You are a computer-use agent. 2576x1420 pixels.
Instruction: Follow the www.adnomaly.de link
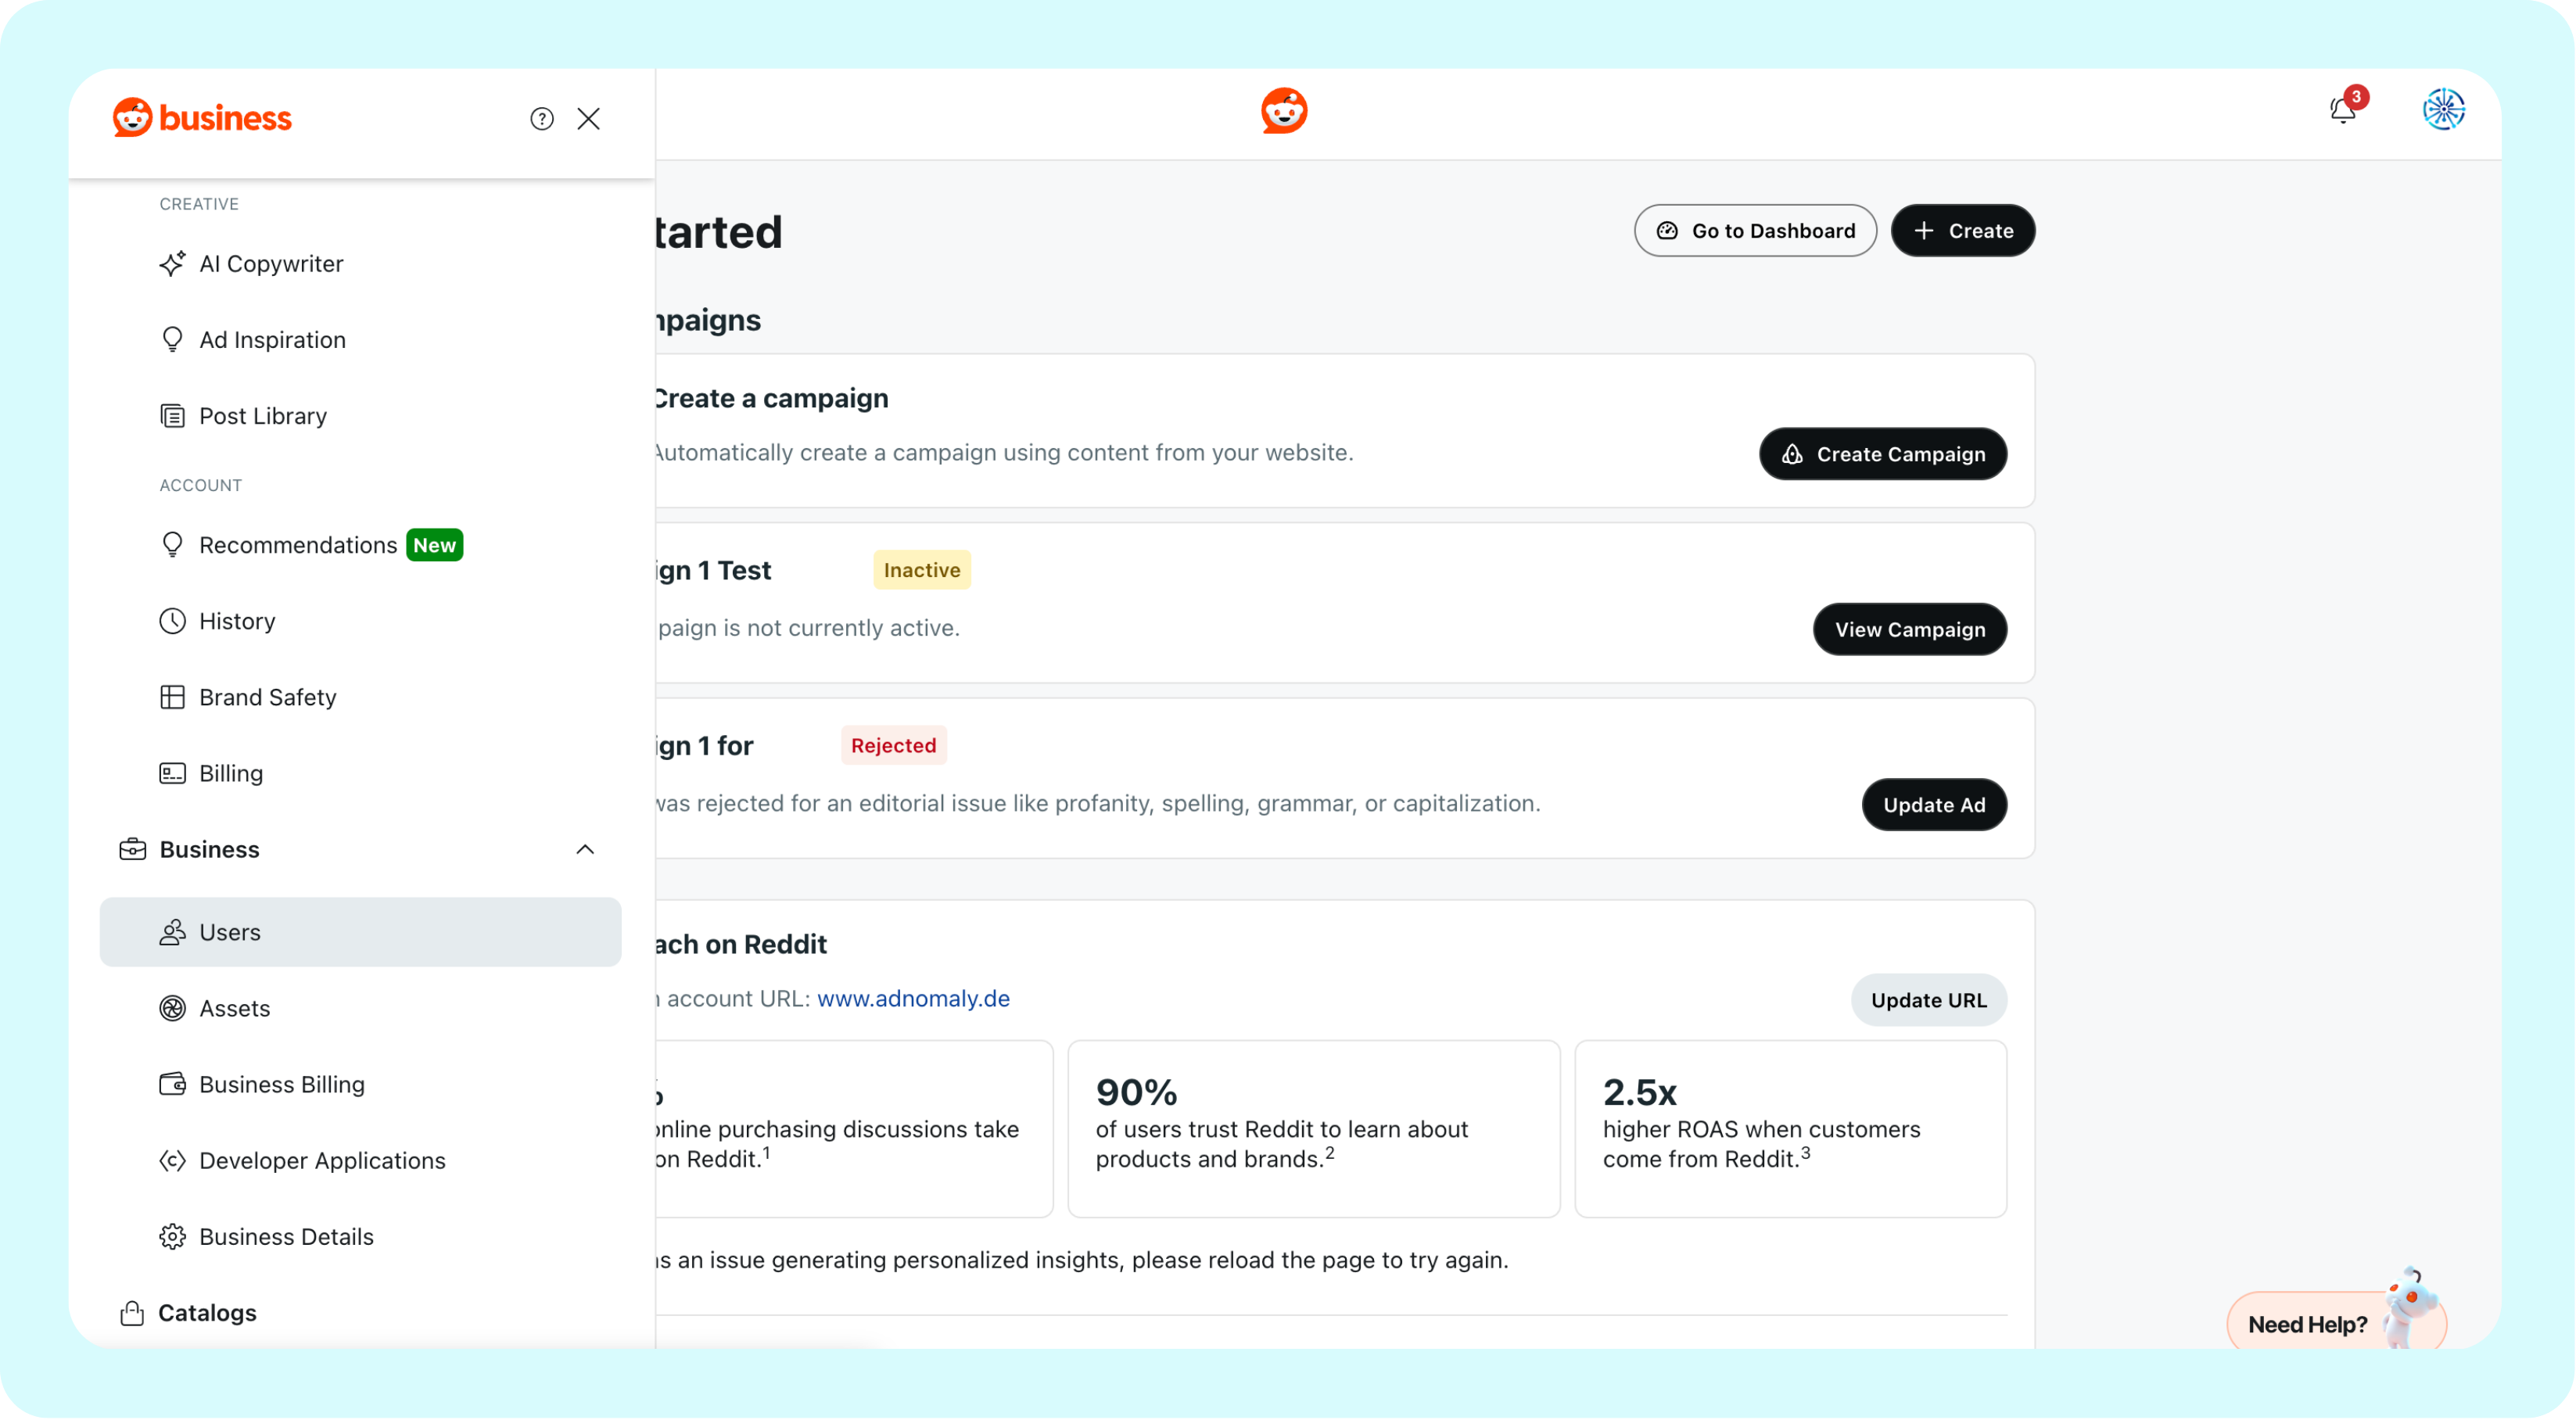tap(913, 998)
